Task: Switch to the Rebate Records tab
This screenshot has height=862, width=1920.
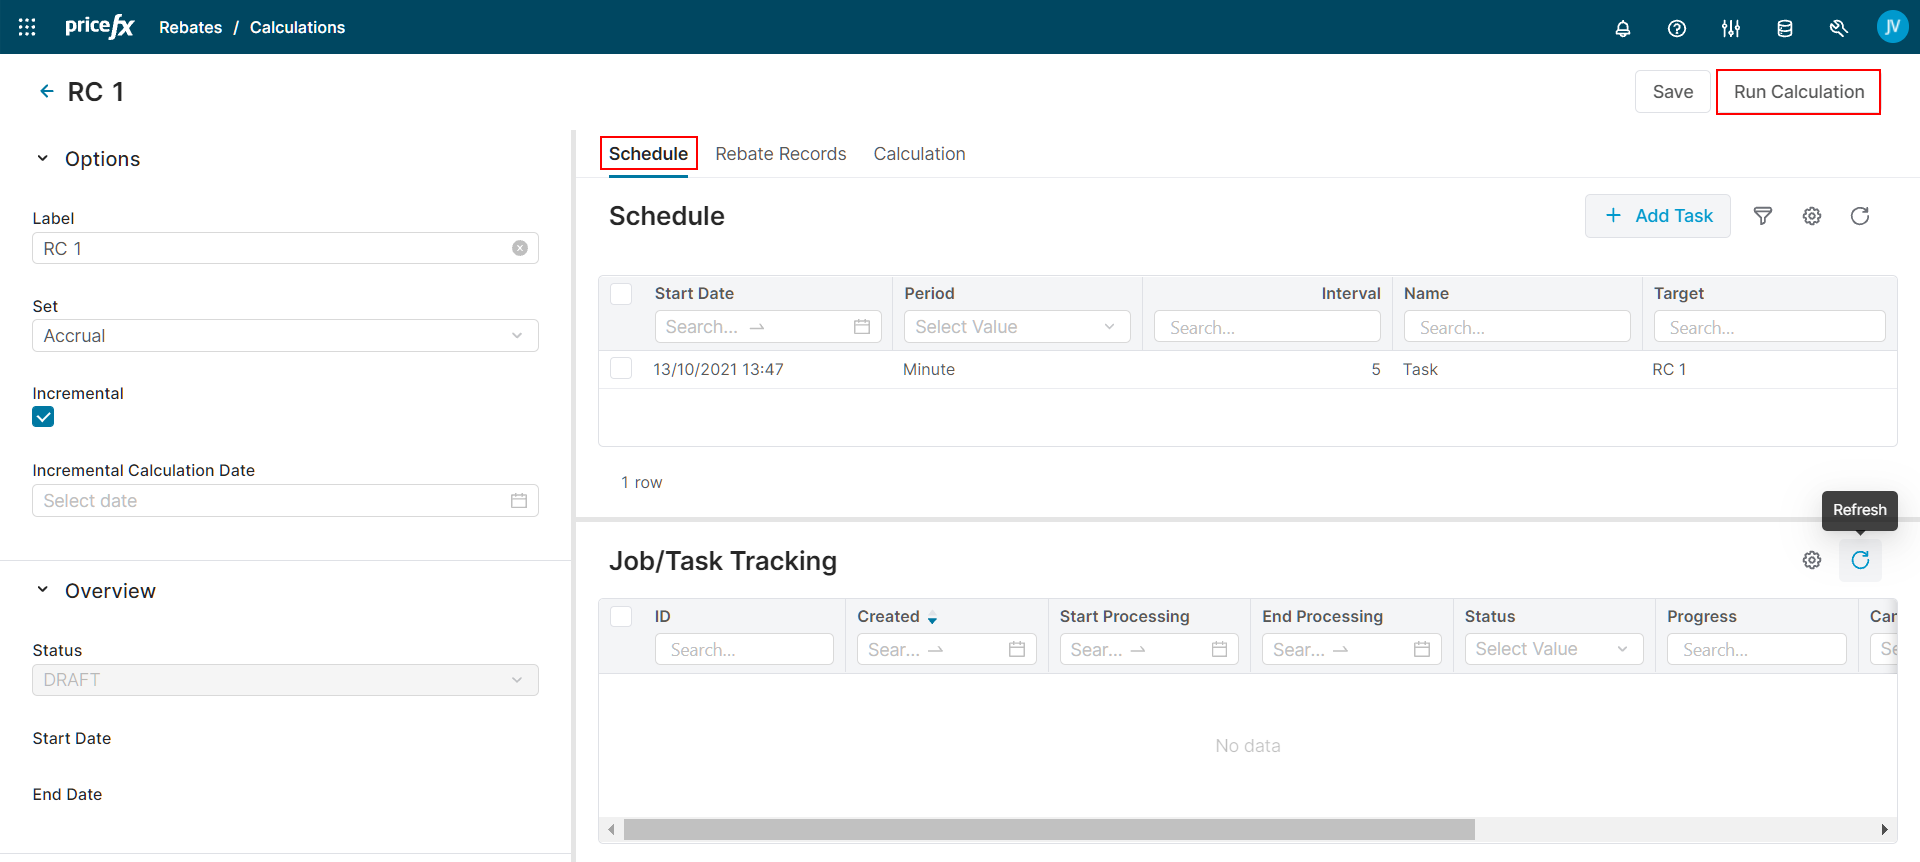Action: pyautogui.click(x=780, y=154)
